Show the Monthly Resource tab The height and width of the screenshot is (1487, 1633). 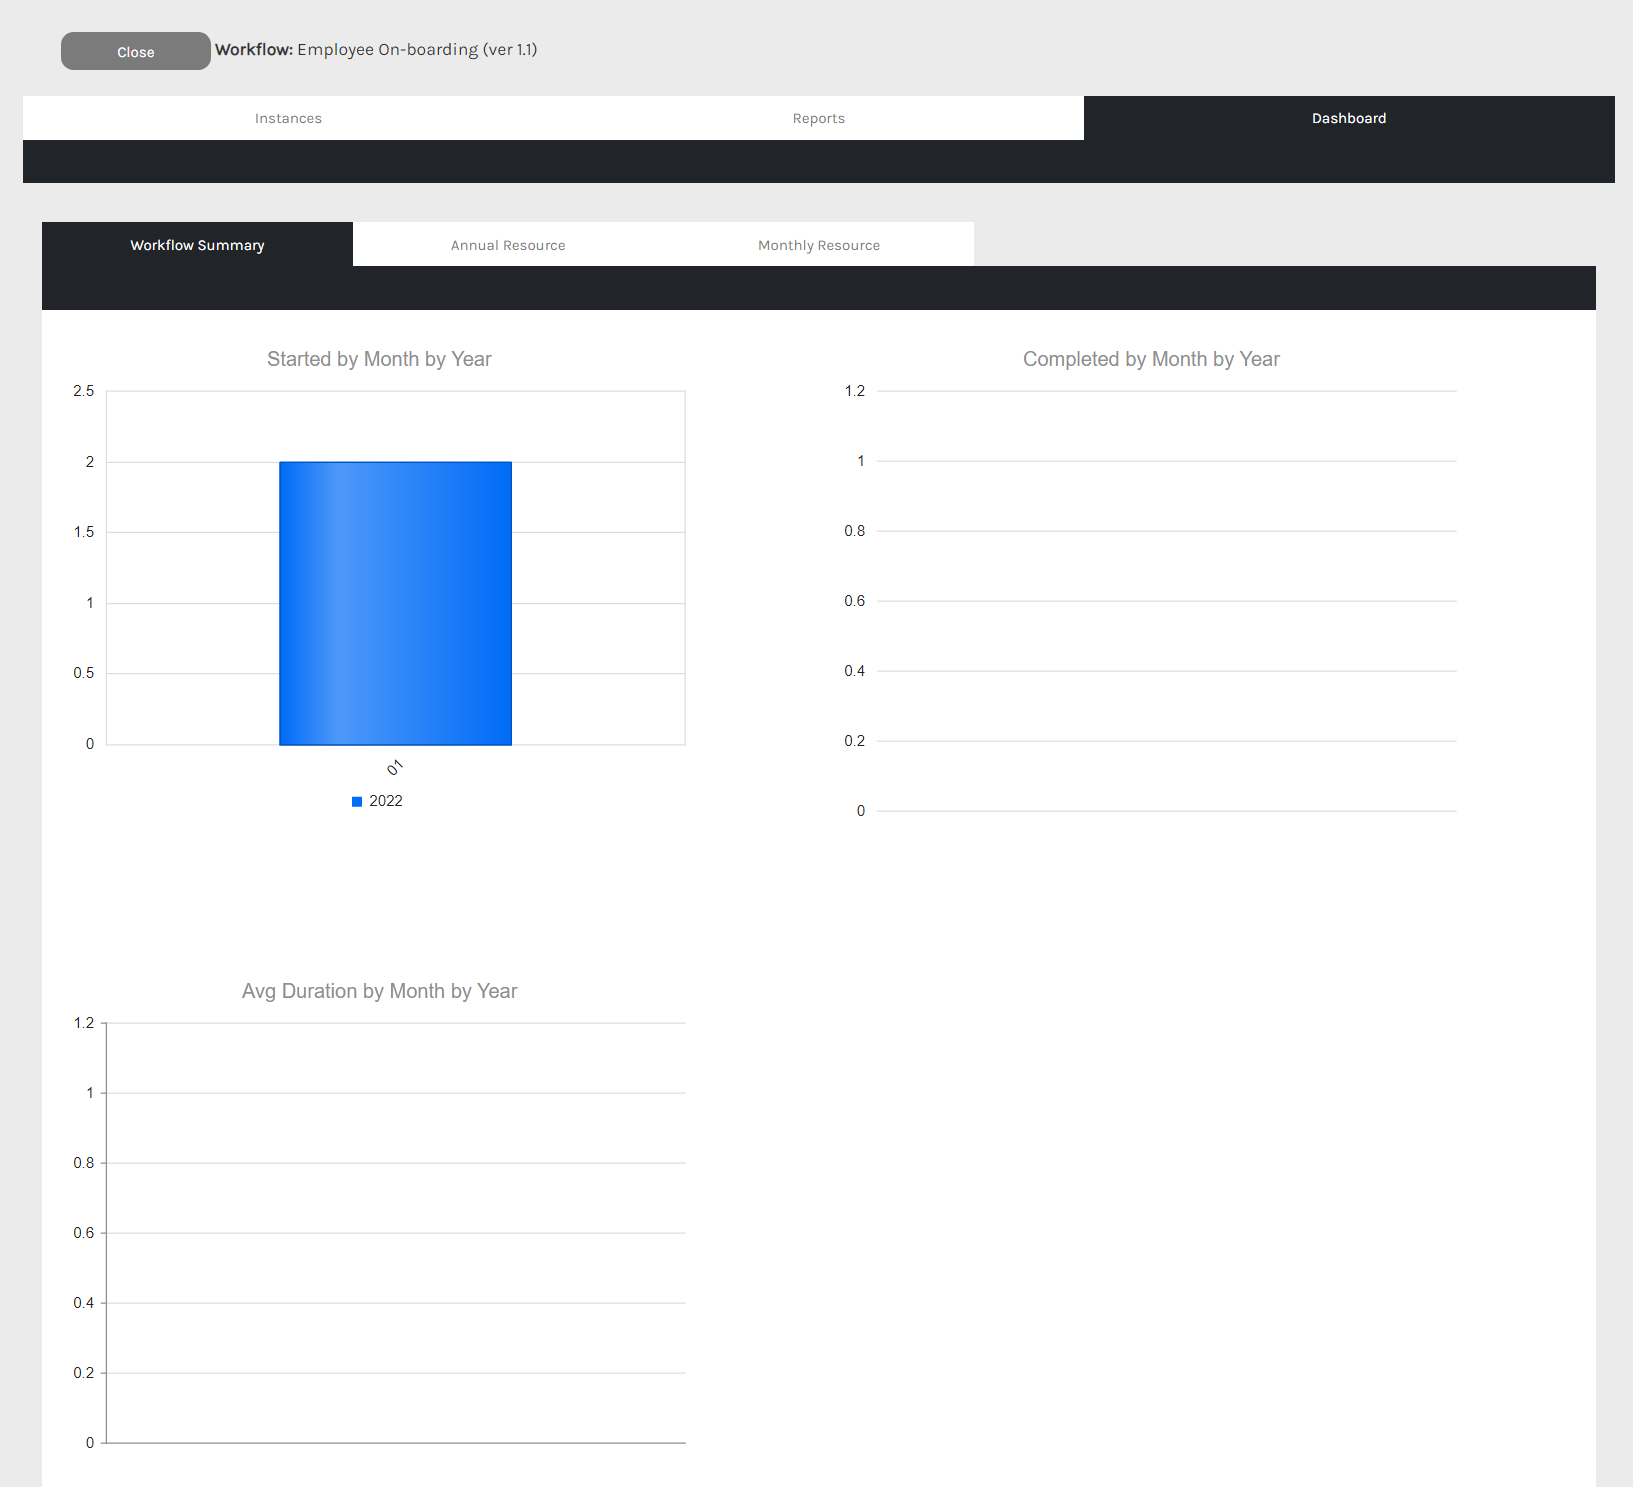pyautogui.click(x=818, y=245)
